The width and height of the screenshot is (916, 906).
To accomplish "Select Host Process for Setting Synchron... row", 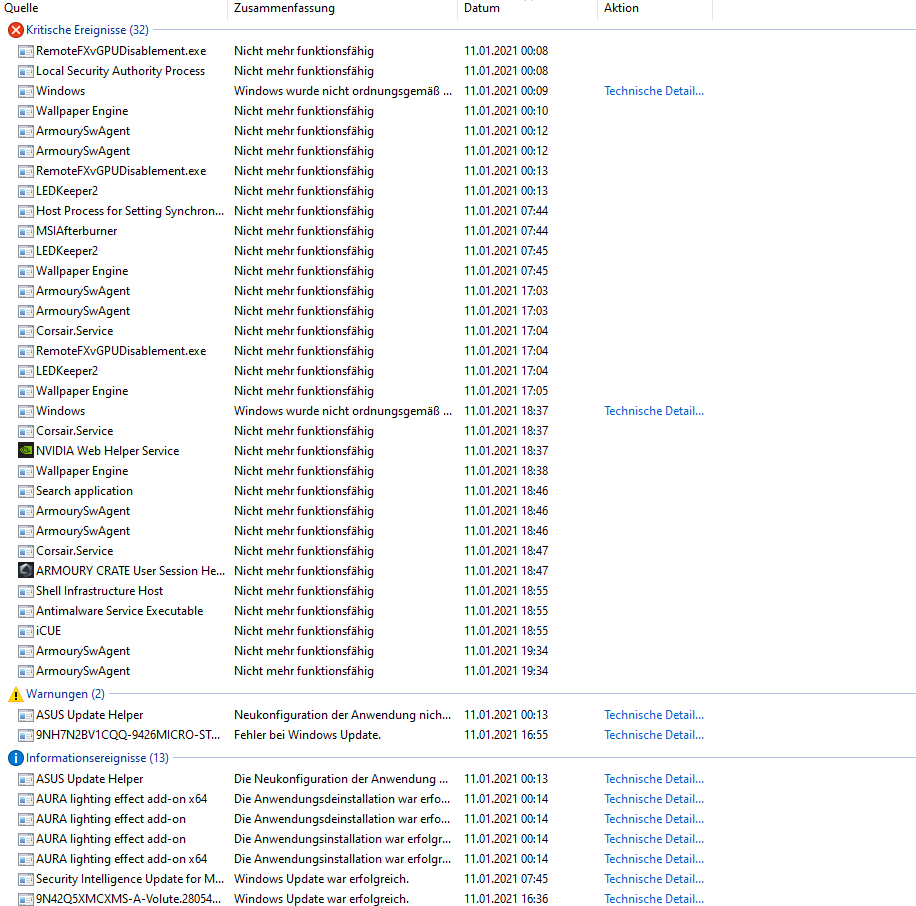I will pos(365,211).
